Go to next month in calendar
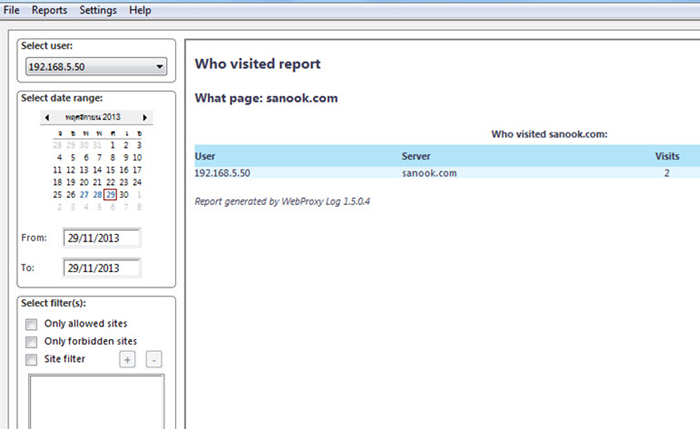This screenshot has width=700, height=429. 146,117
